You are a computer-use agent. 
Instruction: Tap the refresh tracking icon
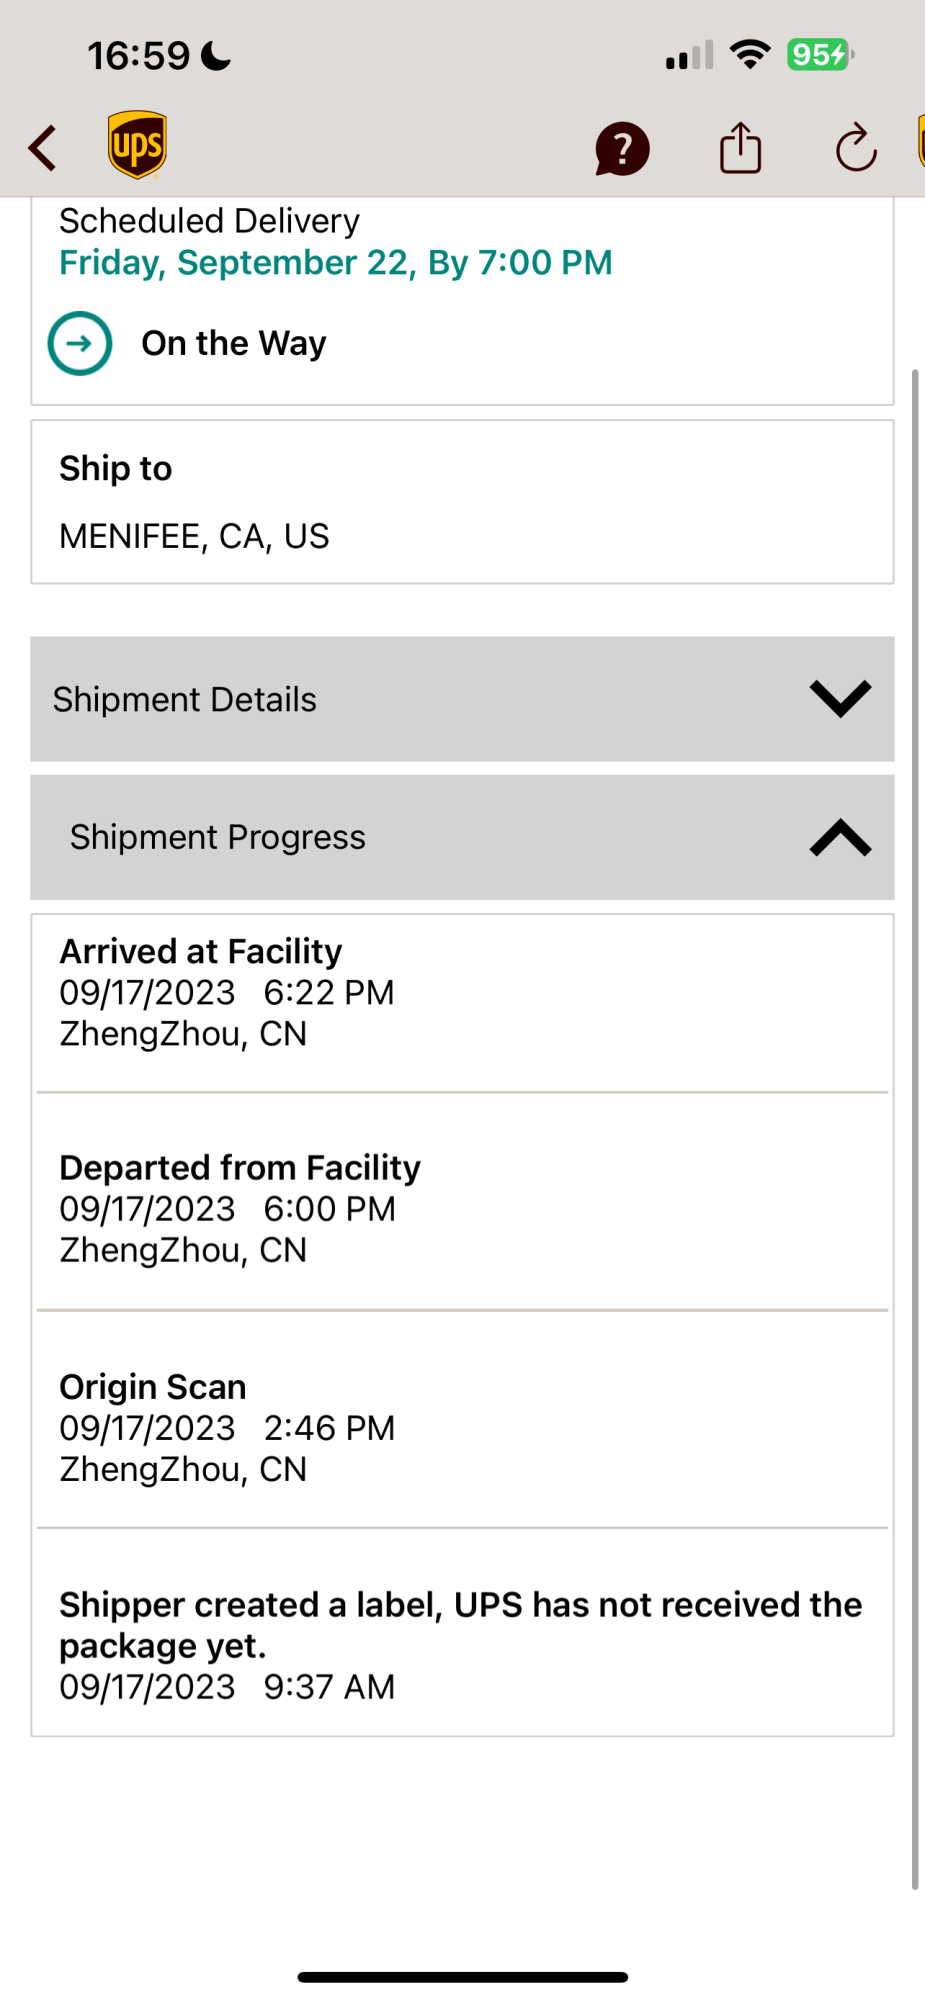tap(856, 149)
